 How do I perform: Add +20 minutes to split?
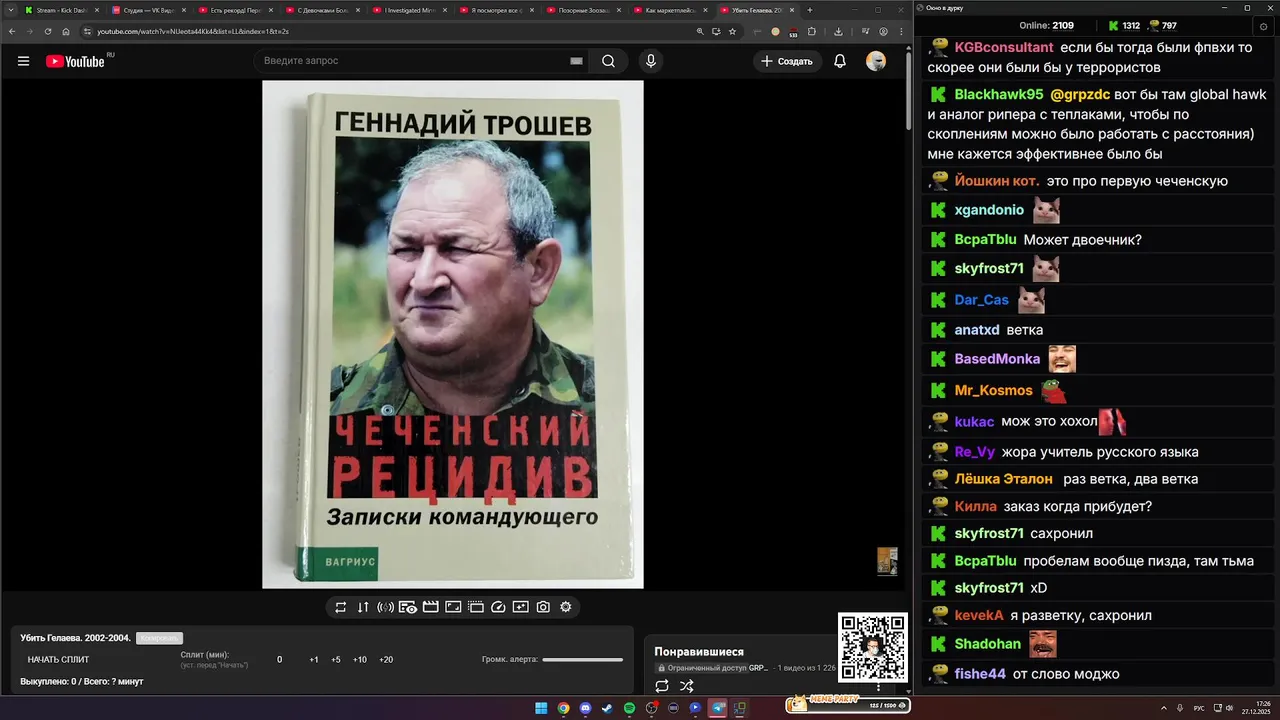(x=386, y=660)
